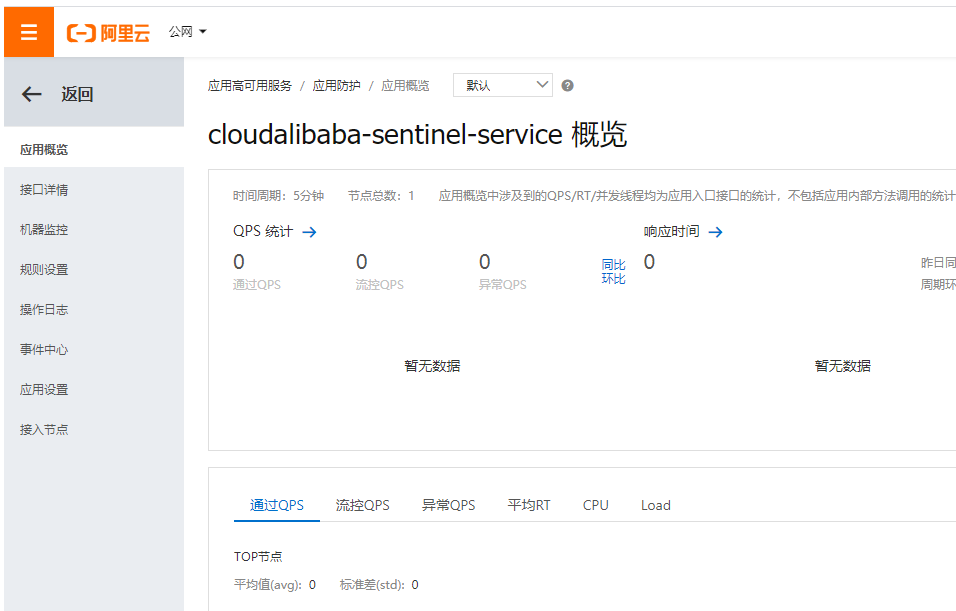
Task: Click the arrow beside QPS 统计
Action: tap(309, 232)
